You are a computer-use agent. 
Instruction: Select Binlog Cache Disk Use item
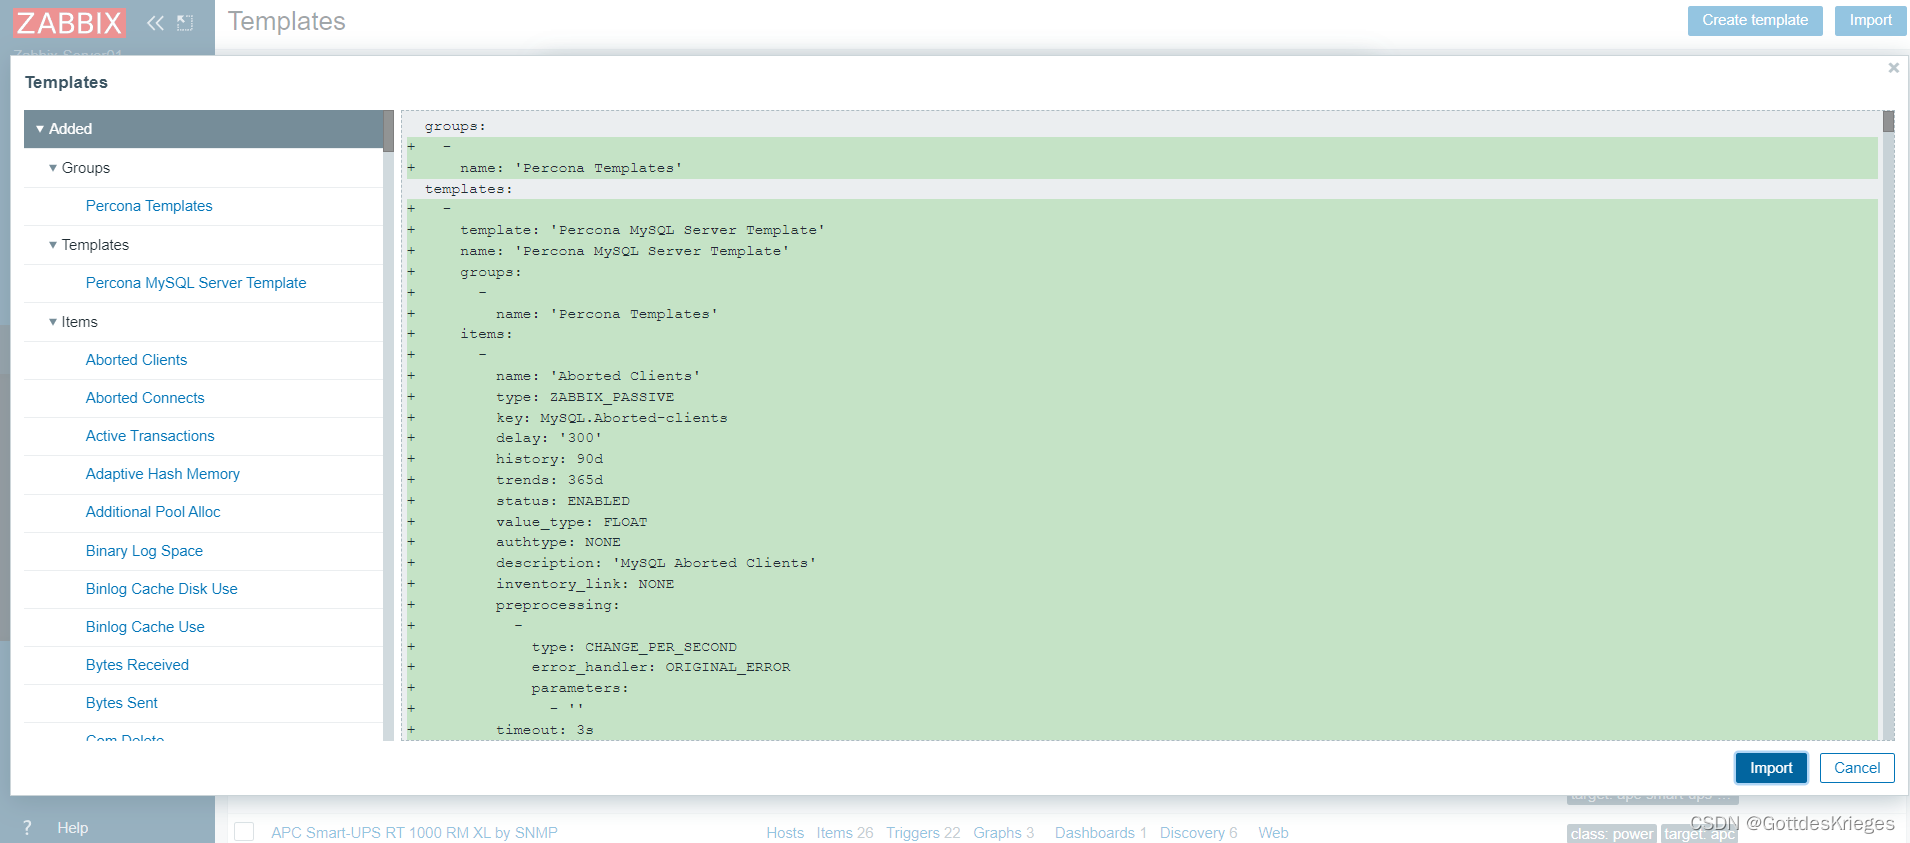162,589
